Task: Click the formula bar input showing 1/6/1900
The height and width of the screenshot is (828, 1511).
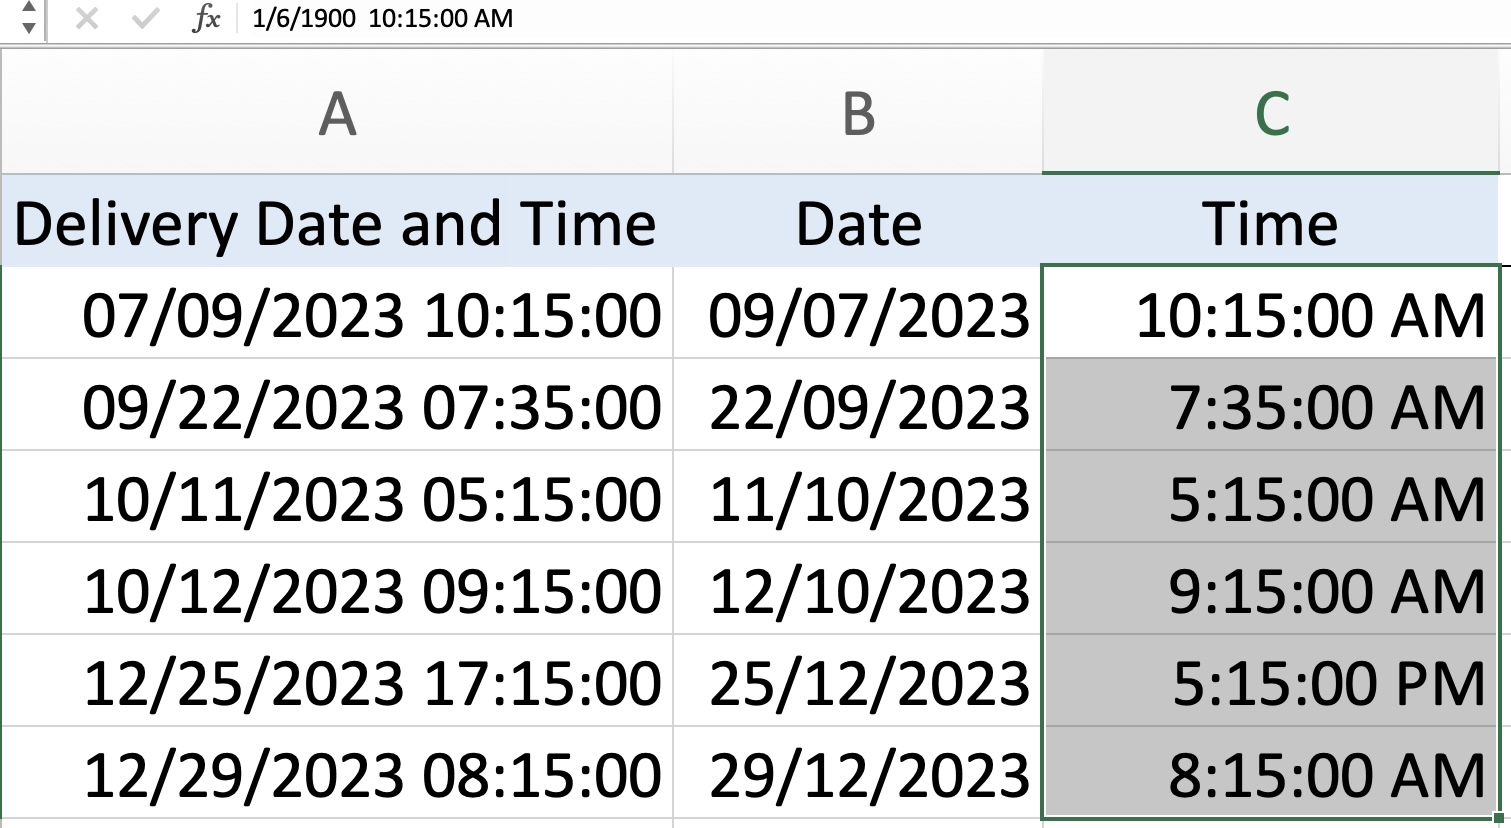Action: pos(870,19)
